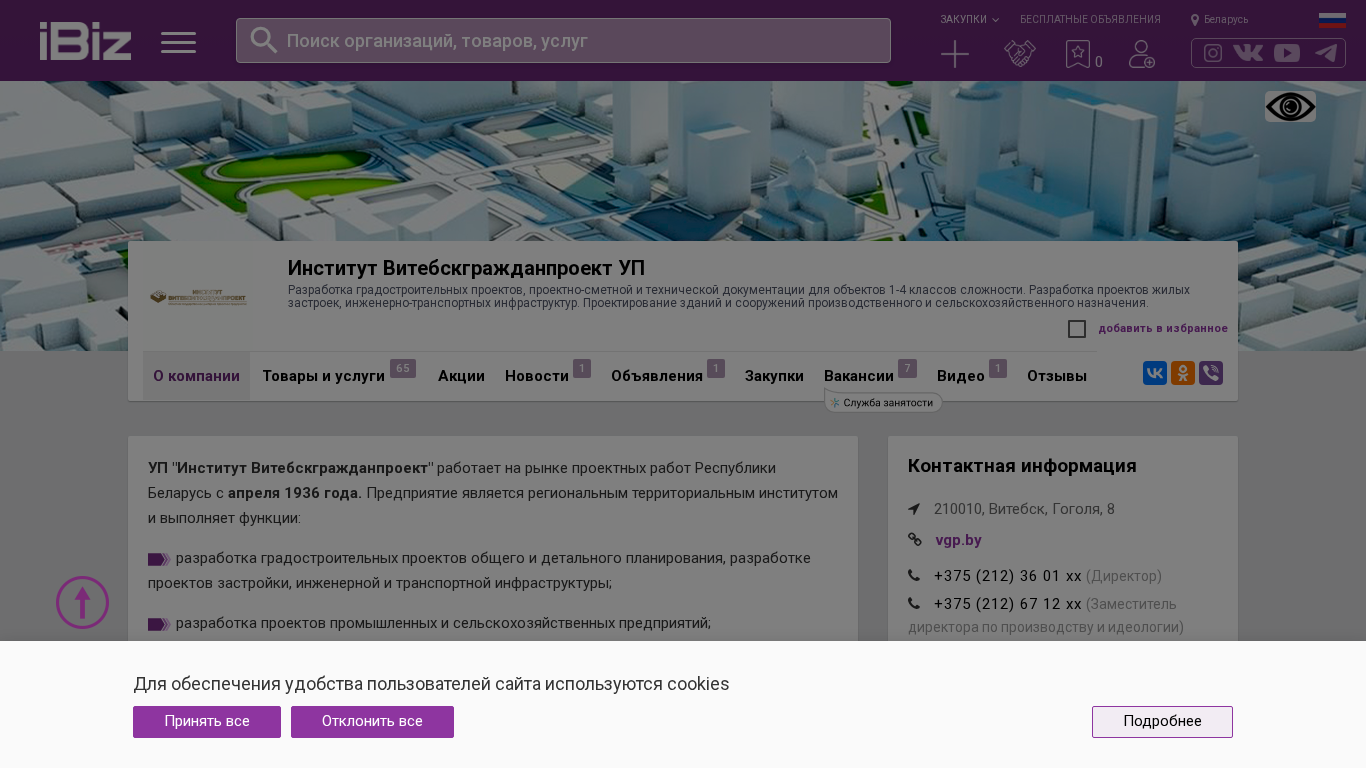
Task: Click 'Подробнее' cookie details button
Action: (x=1162, y=722)
